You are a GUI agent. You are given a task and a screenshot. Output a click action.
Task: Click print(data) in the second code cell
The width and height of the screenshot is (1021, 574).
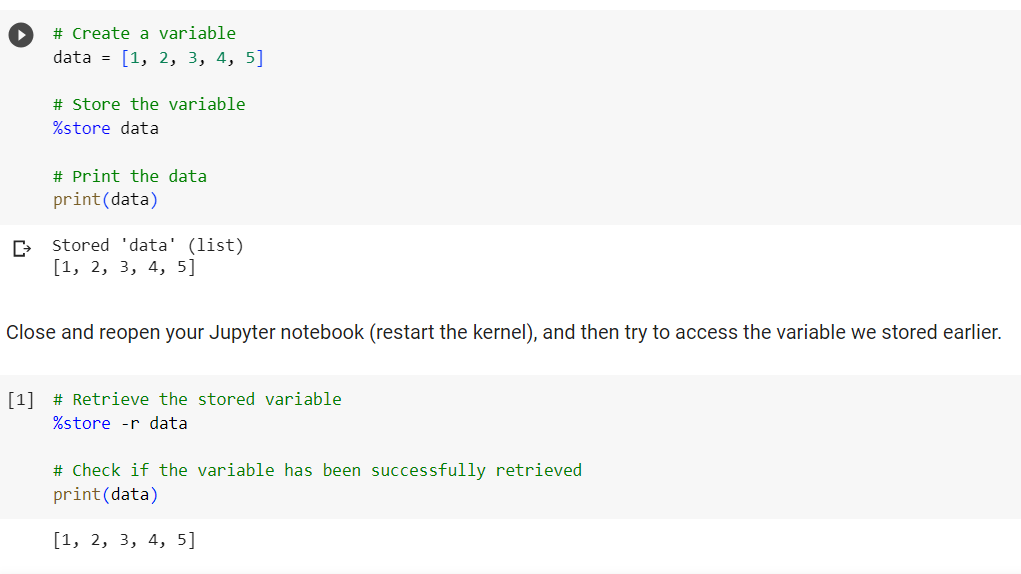point(105,494)
